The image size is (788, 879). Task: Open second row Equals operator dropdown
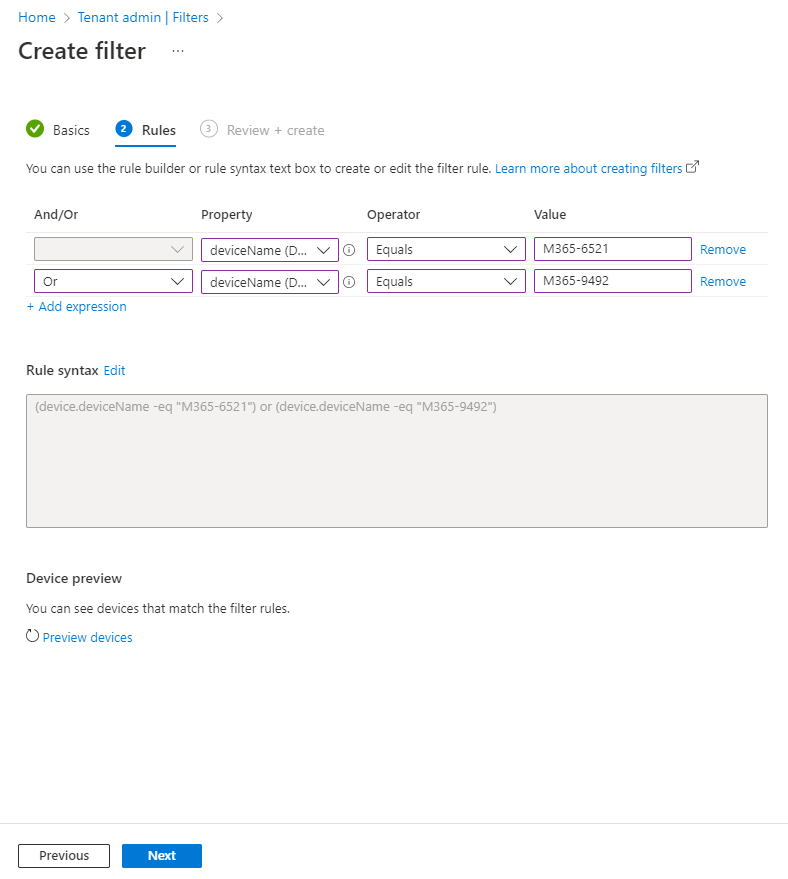(x=446, y=282)
